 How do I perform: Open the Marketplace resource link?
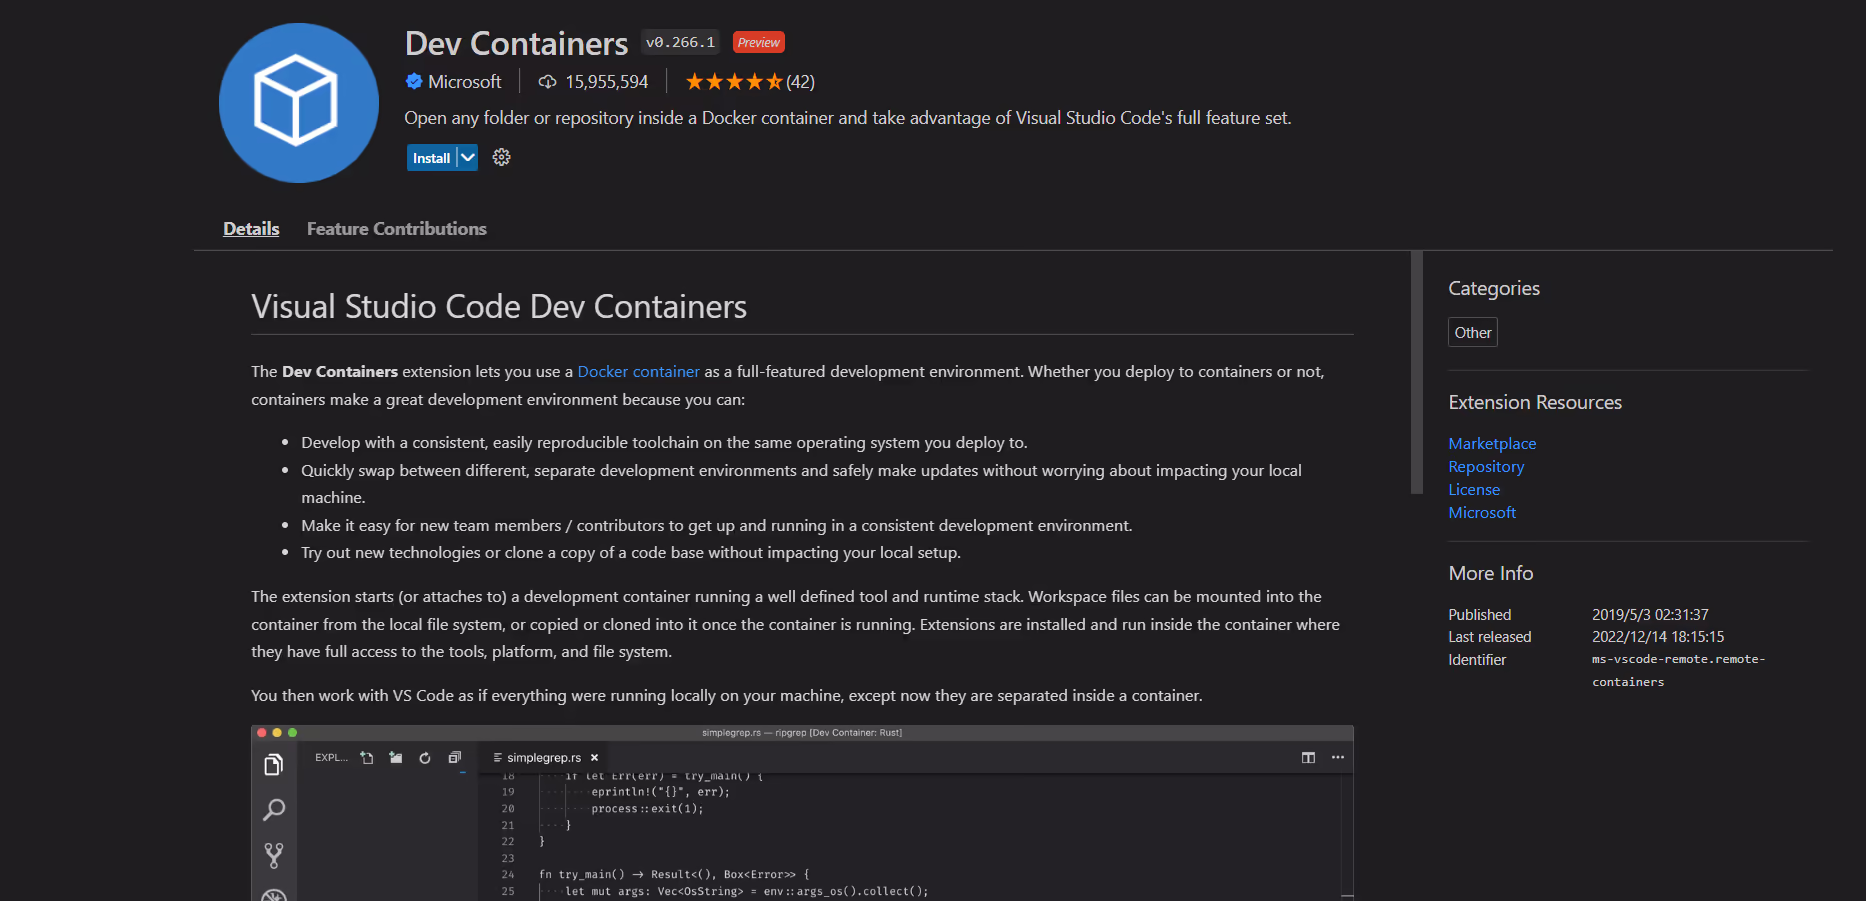(1492, 444)
